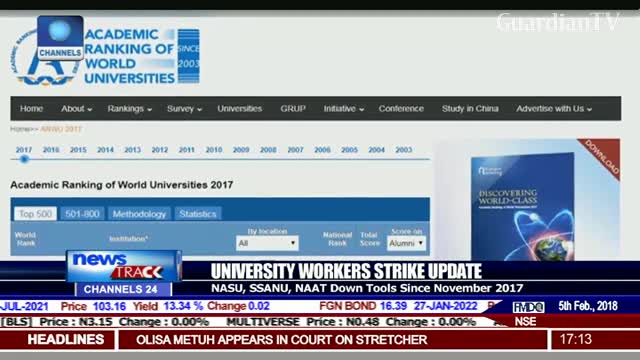The height and width of the screenshot is (360, 640).
Task: Click the News Track Channels 24 logo
Action: 124,273
